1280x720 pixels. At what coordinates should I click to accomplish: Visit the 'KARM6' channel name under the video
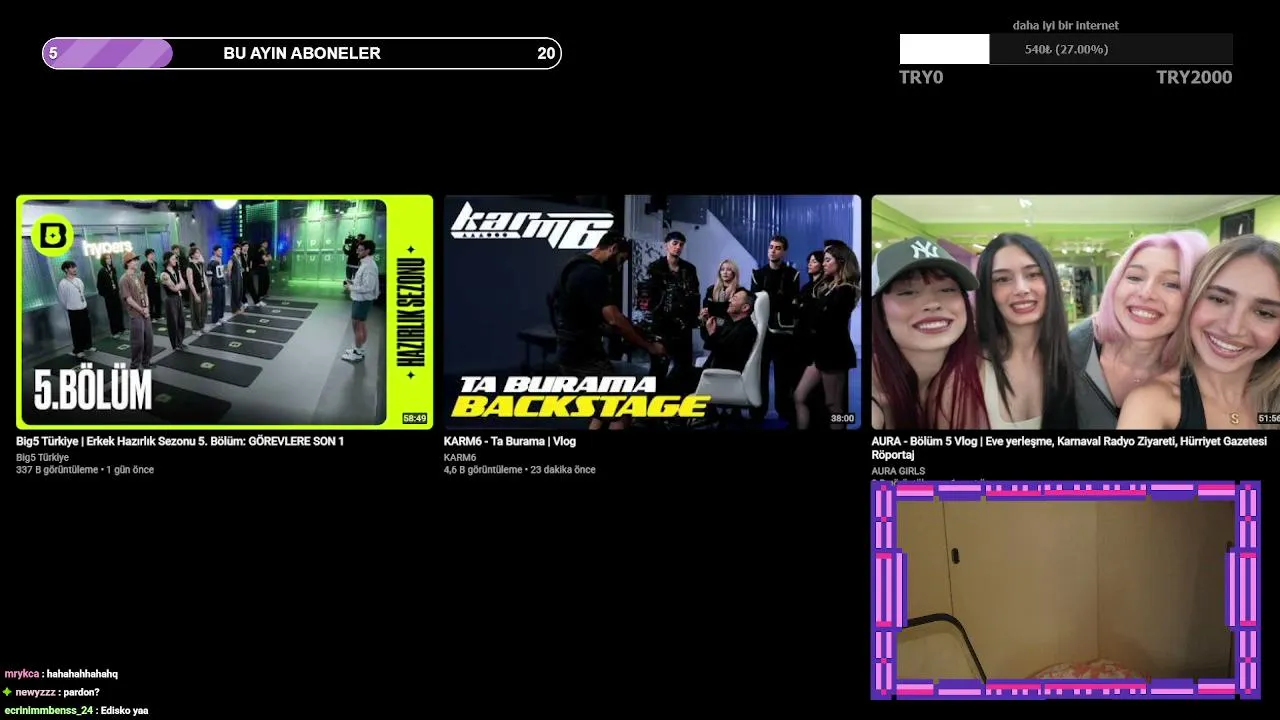click(460, 457)
